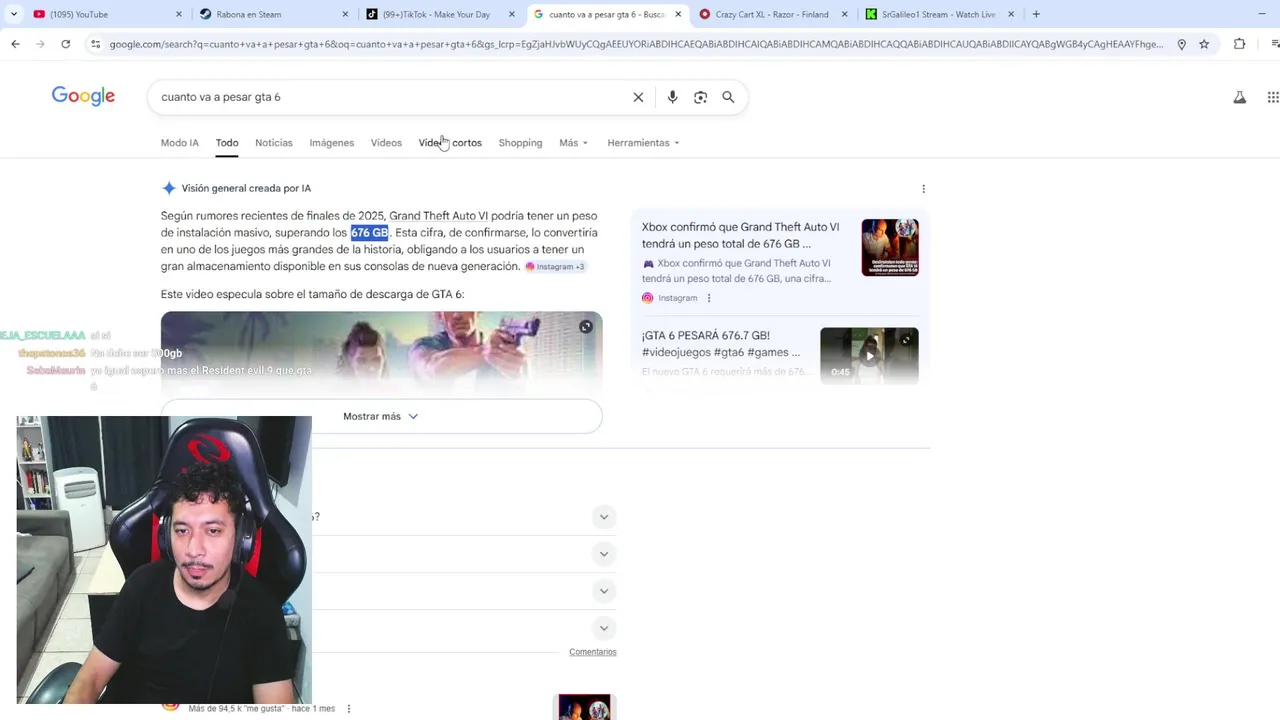The width and height of the screenshot is (1280, 720).
Task: Clear the Google search box text
Action: (638, 97)
